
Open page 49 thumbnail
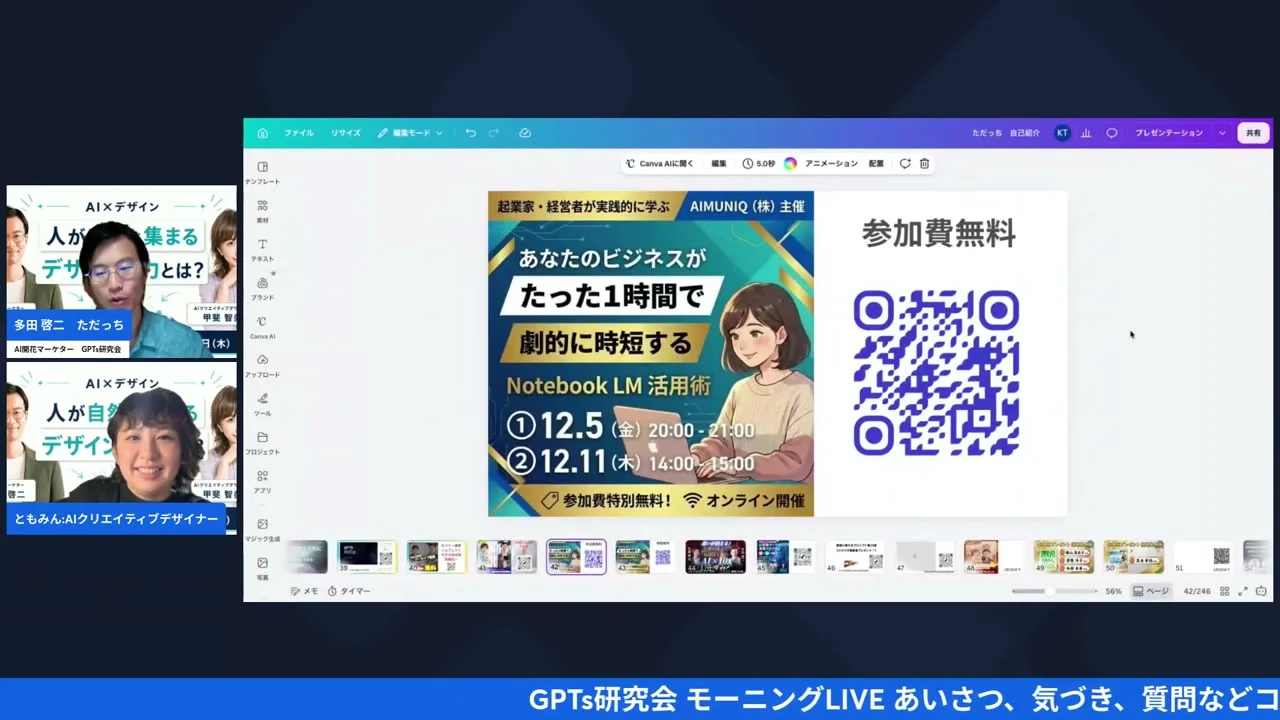(x=1064, y=556)
